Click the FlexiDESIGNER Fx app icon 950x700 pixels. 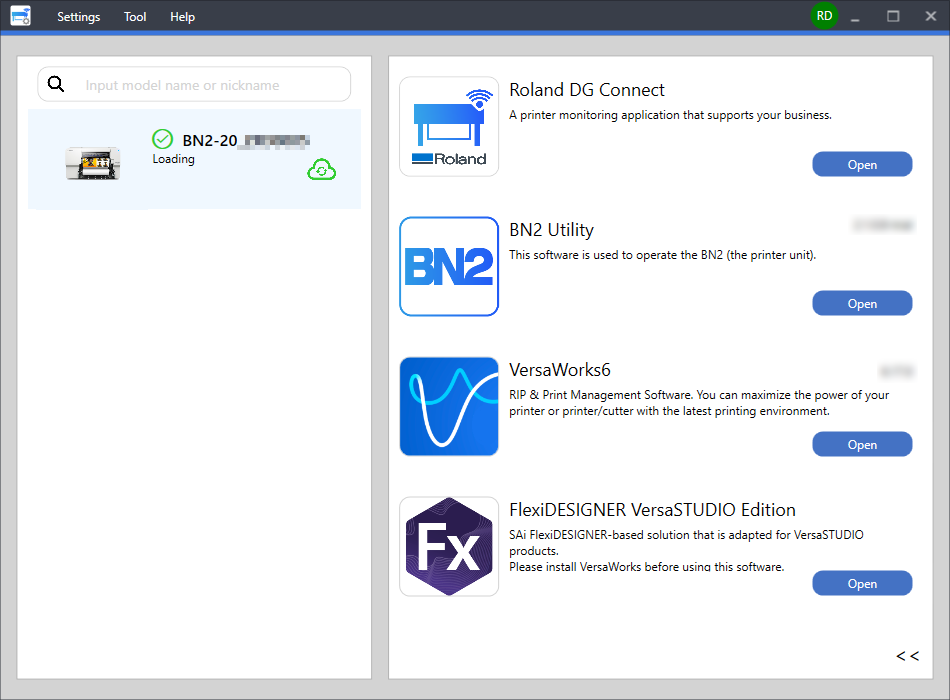tap(449, 547)
